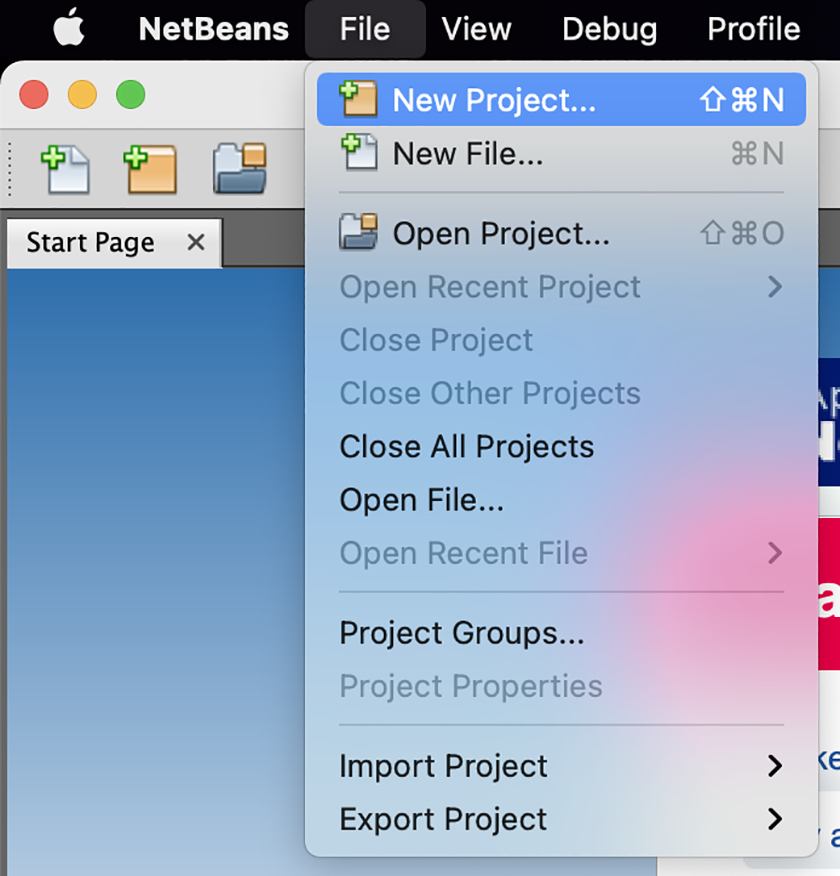
Task: Open the View menu
Action: 476,28
